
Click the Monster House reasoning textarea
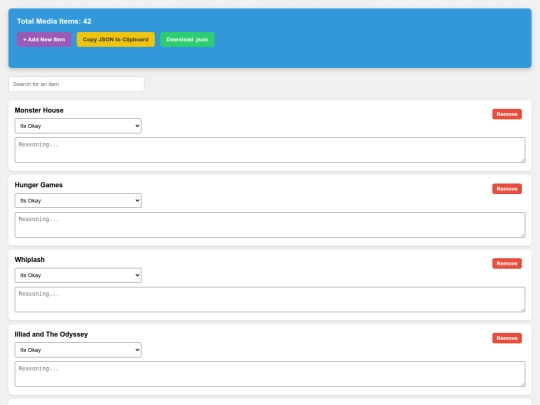(x=270, y=150)
